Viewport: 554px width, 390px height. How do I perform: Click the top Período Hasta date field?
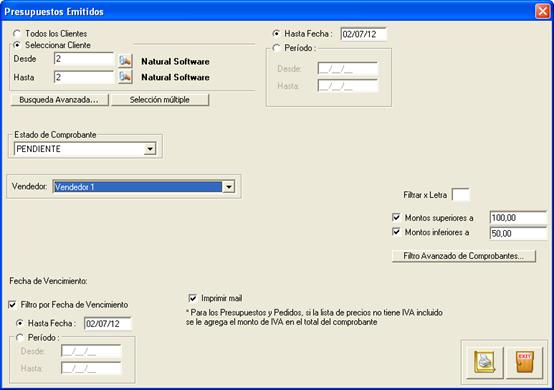click(348, 85)
